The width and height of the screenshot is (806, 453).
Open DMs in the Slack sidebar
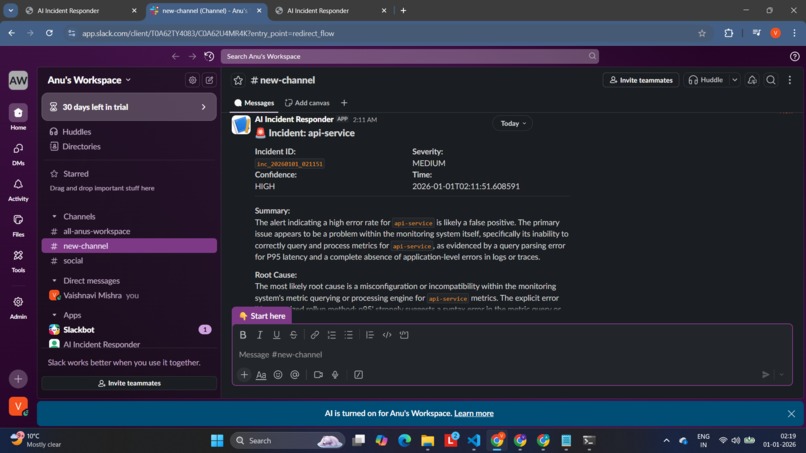click(x=18, y=154)
